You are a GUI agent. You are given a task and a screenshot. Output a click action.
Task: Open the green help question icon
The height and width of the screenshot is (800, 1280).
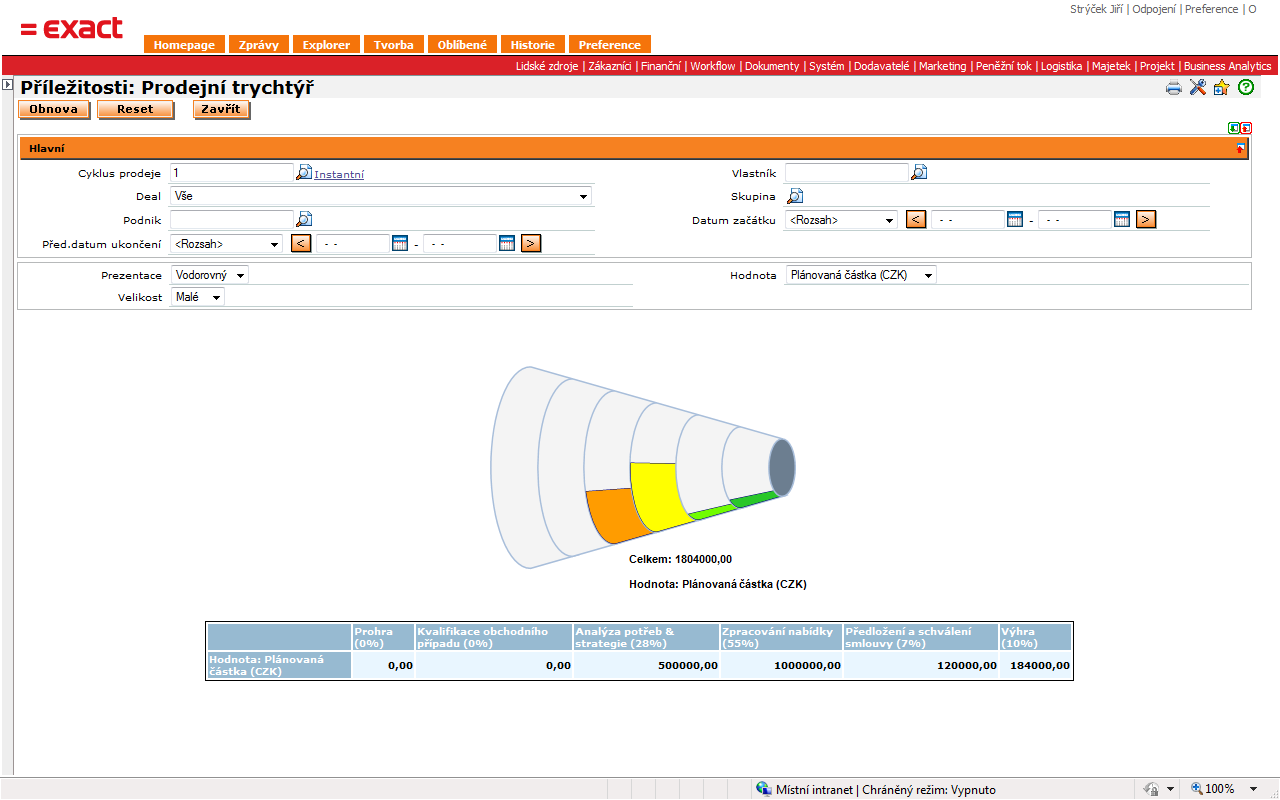[1246, 87]
